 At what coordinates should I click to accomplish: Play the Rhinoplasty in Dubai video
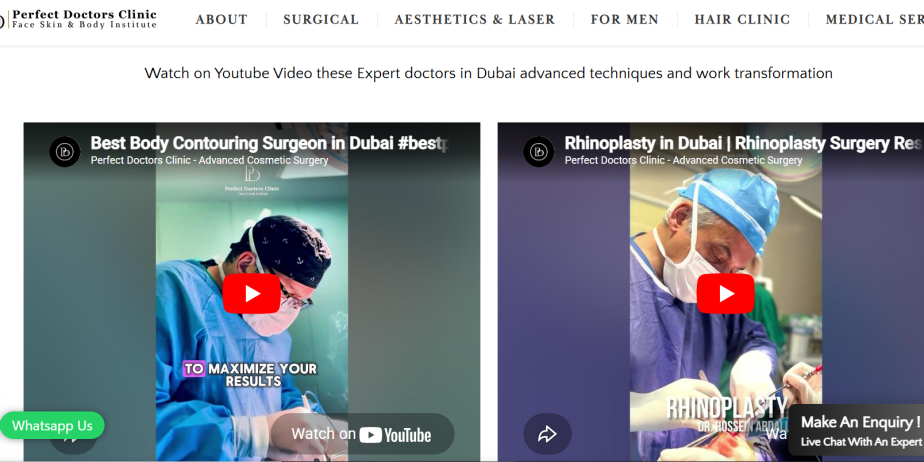725,293
